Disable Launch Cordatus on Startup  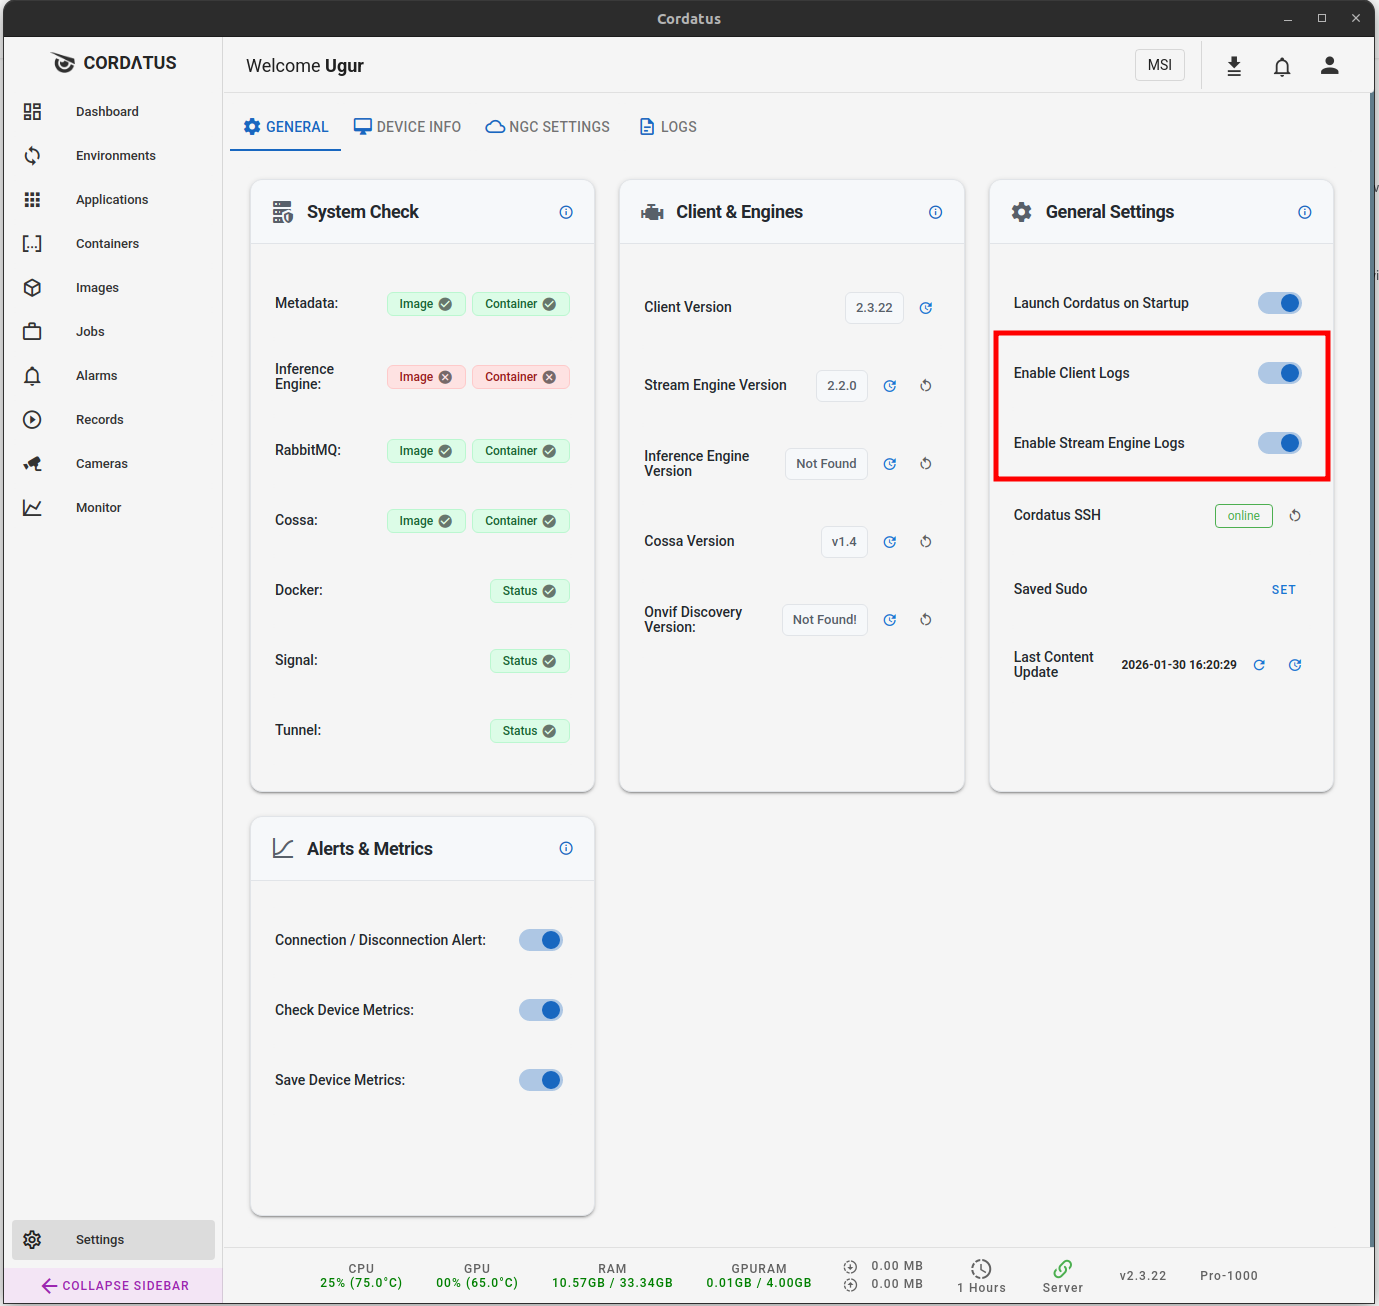coord(1279,303)
